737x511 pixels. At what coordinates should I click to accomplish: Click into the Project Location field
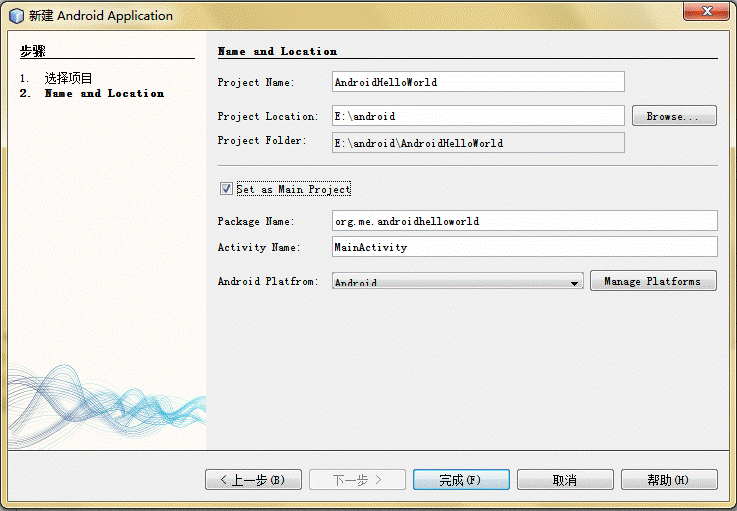pos(478,116)
